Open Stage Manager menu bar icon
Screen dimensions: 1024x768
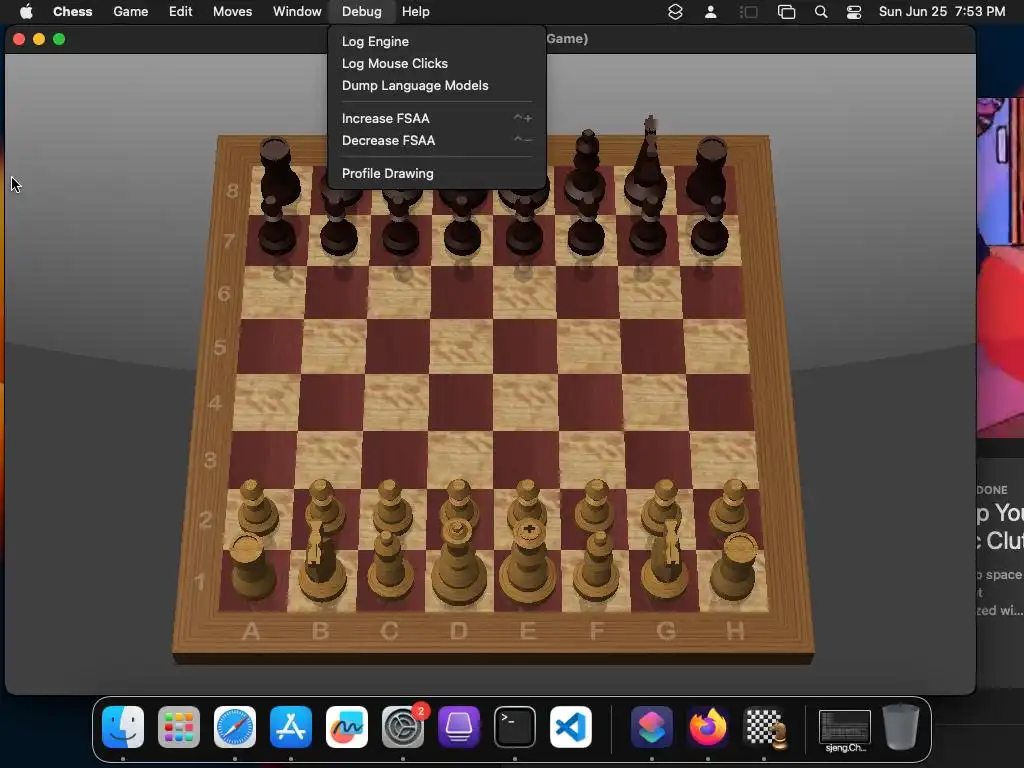(748, 12)
